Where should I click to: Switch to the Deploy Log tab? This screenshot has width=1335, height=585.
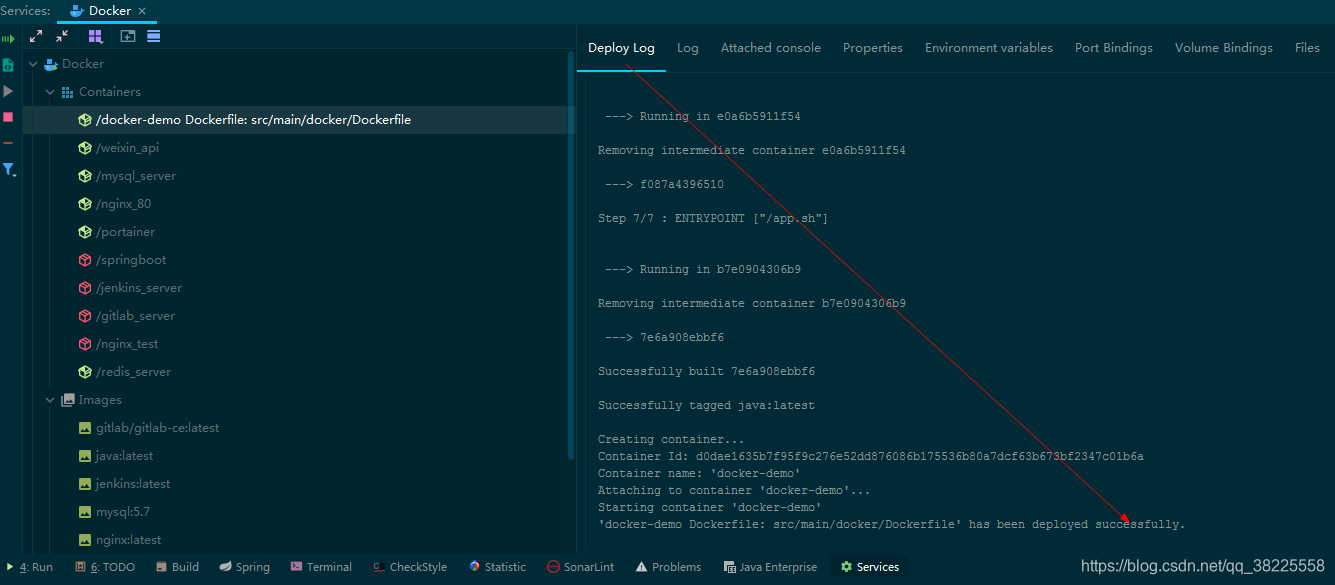point(621,48)
